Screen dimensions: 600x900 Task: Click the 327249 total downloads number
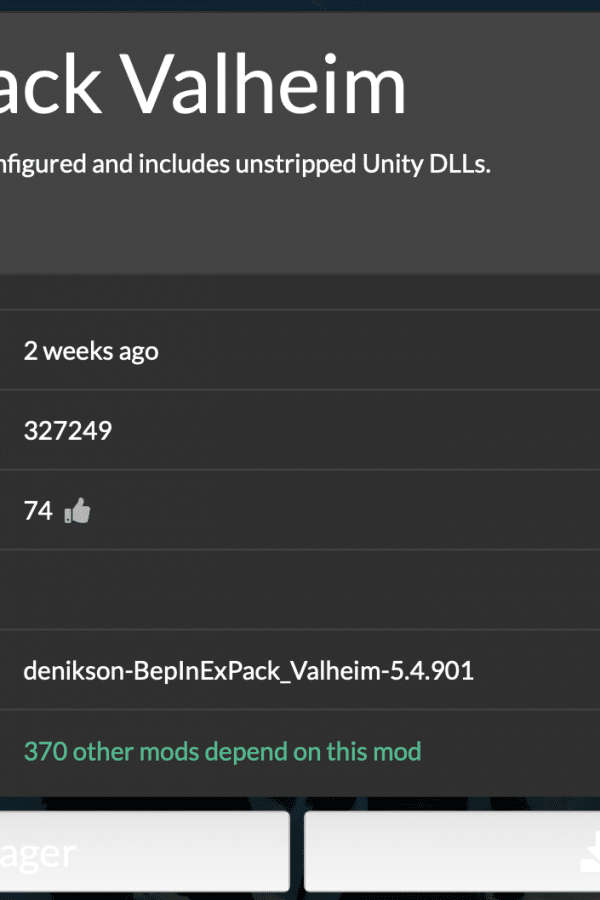[68, 430]
